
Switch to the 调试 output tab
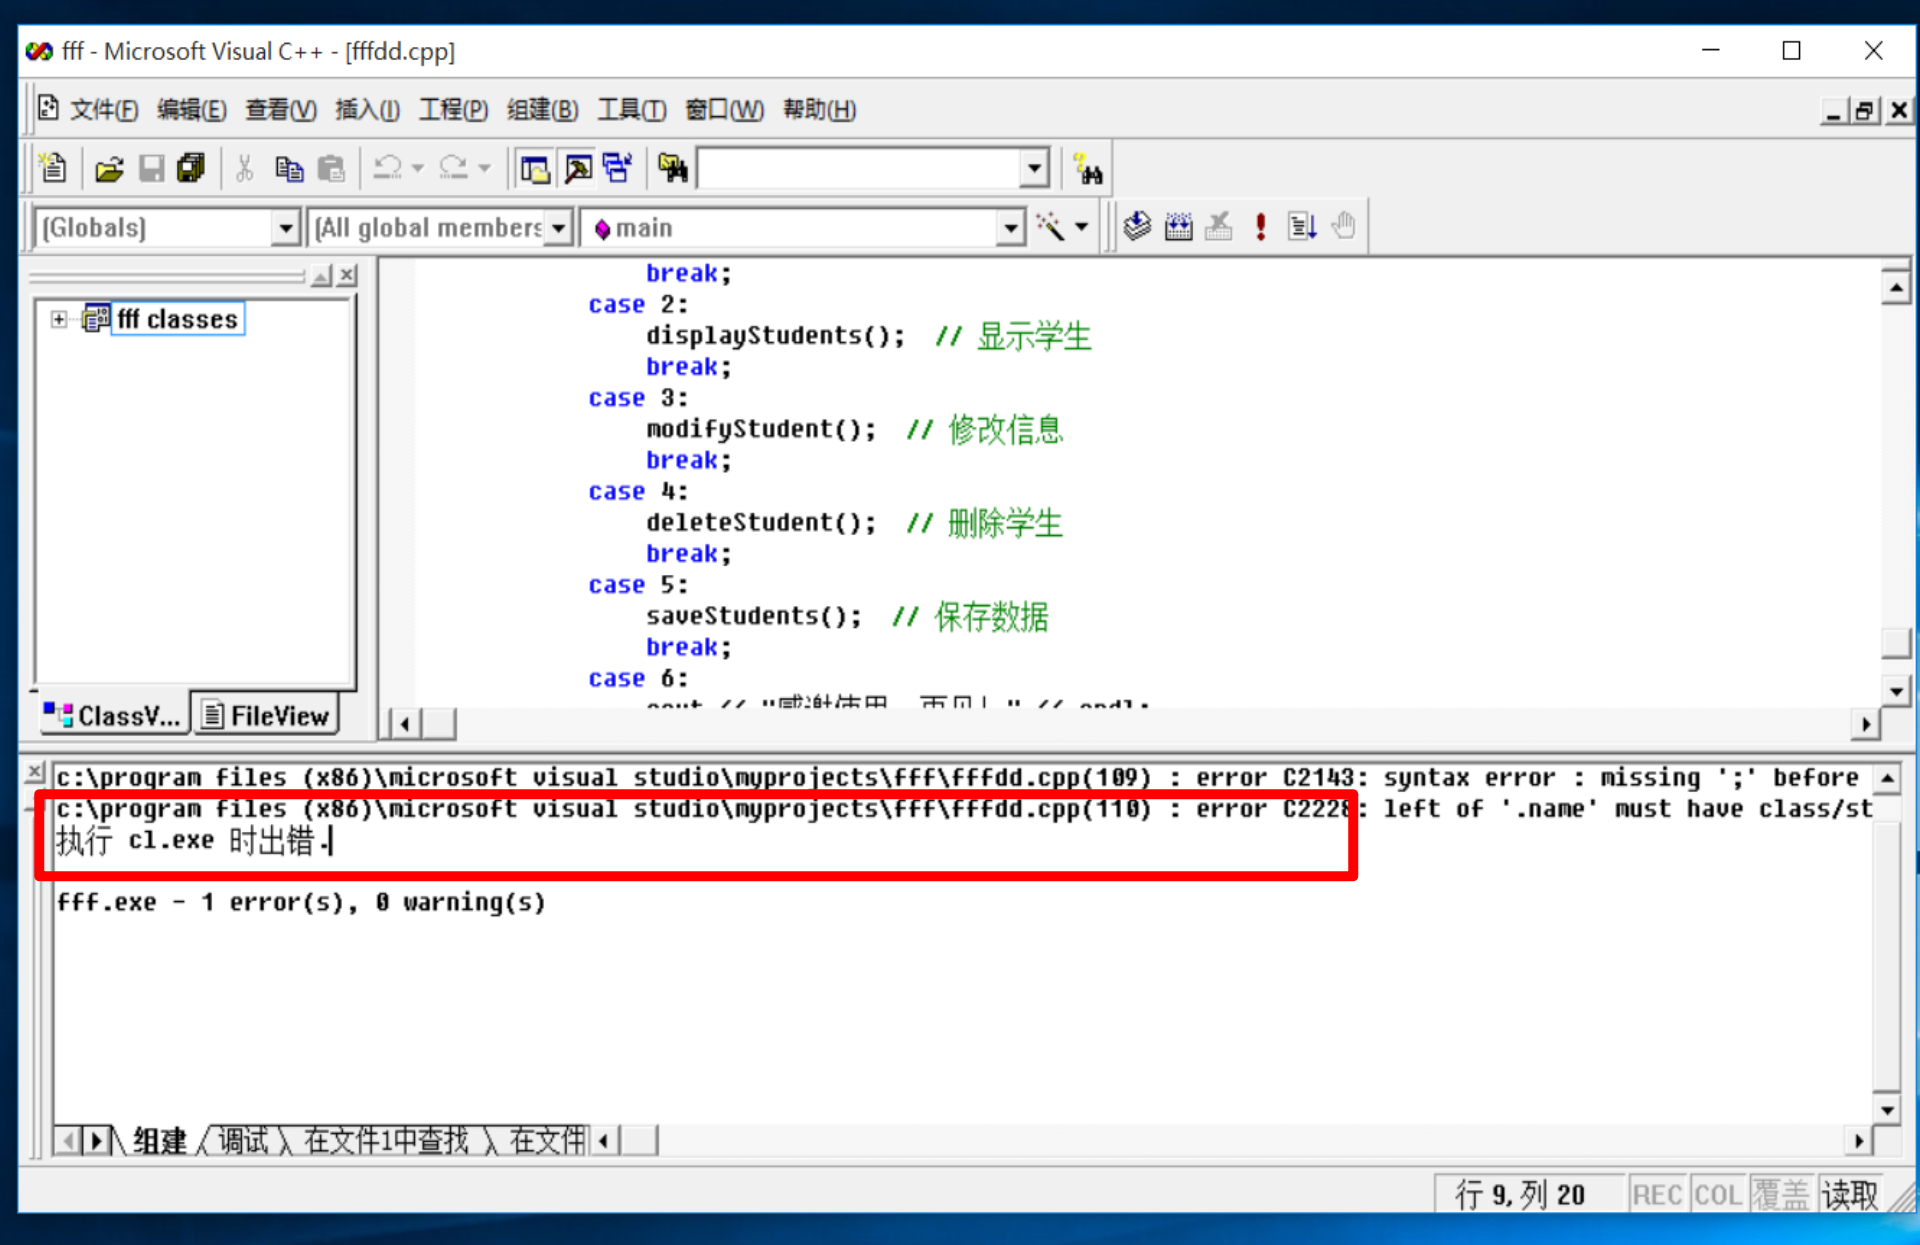pos(243,1140)
